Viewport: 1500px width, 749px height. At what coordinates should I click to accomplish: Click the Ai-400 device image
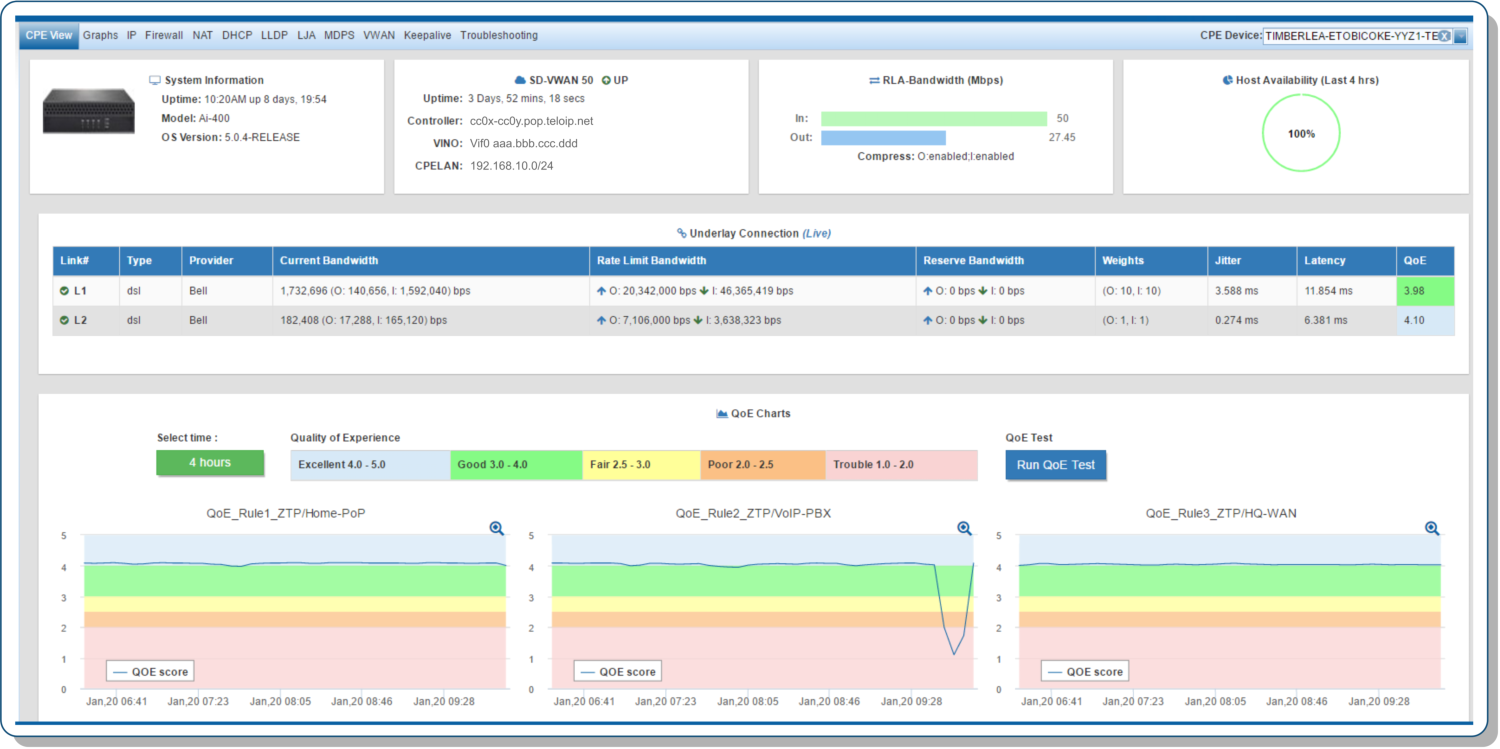pyautogui.click(x=88, y=111)
